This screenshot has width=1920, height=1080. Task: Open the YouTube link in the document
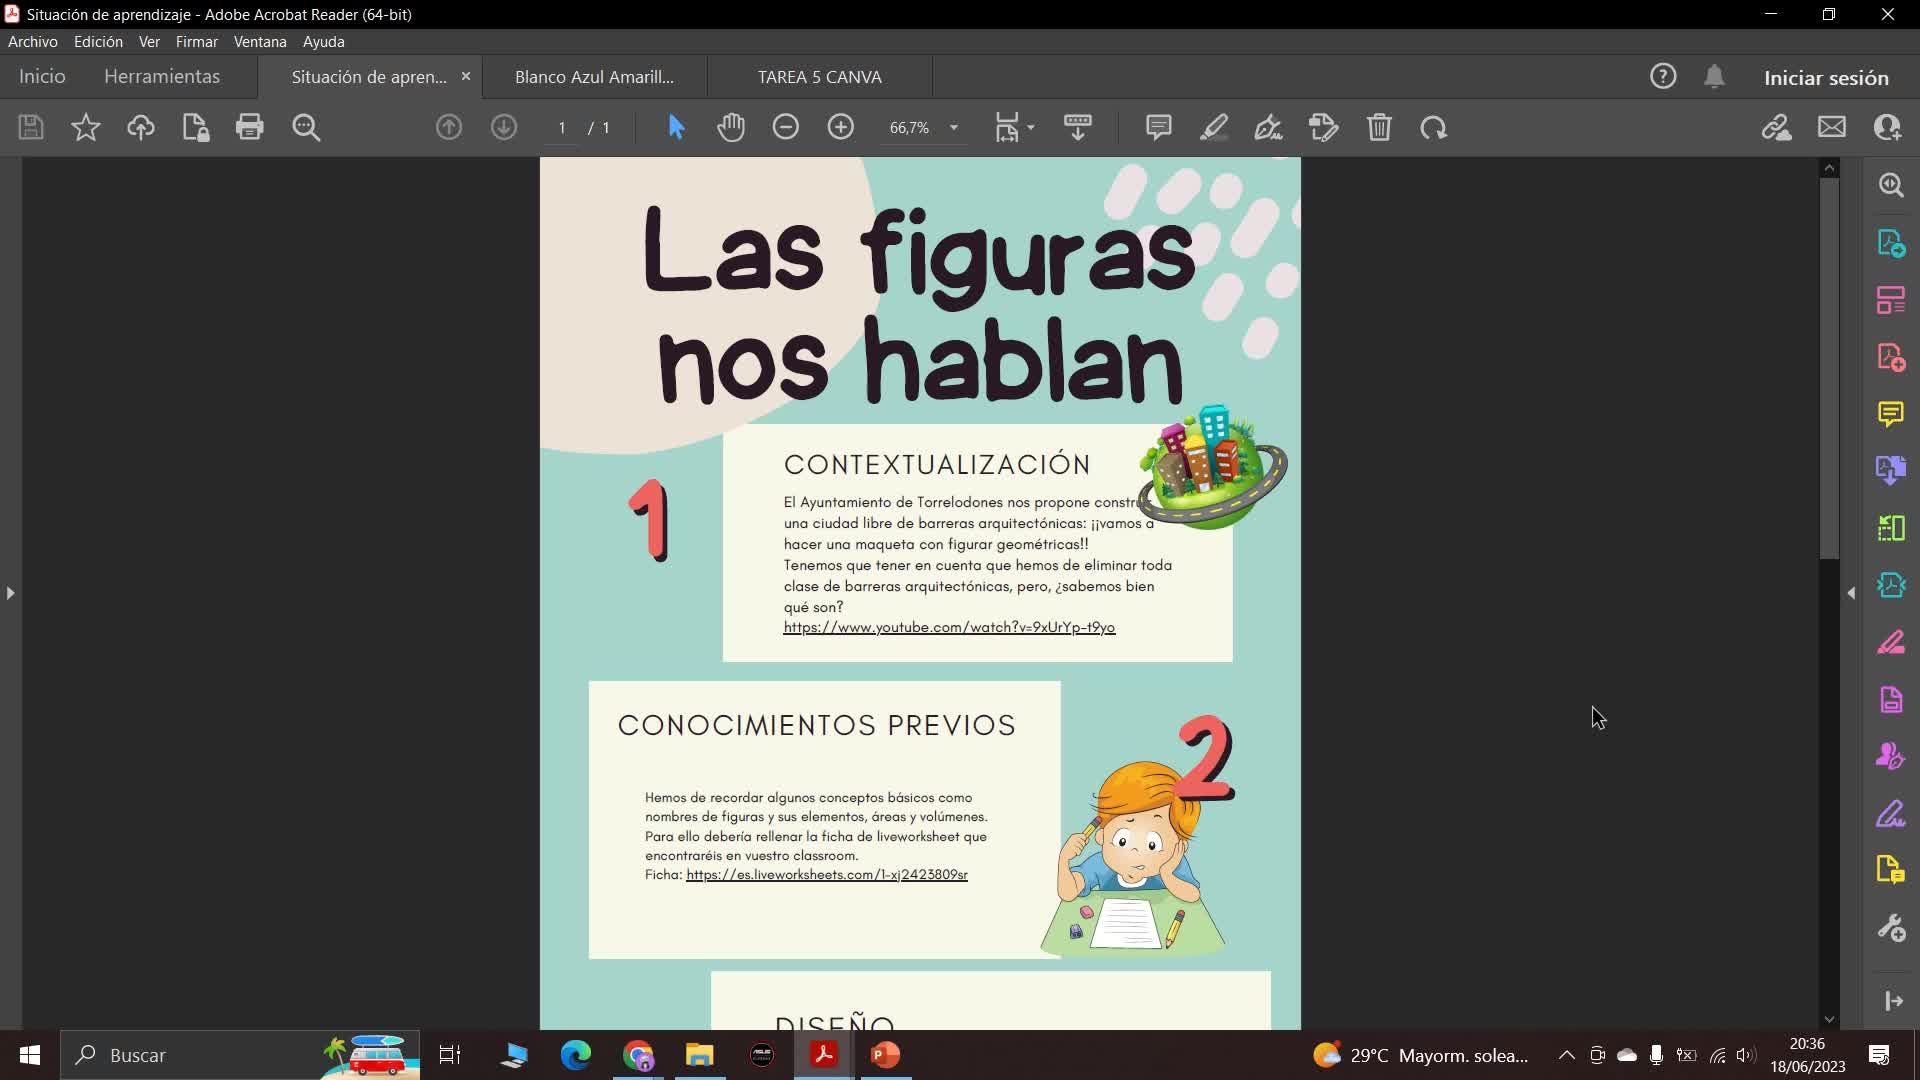point(948,627)
